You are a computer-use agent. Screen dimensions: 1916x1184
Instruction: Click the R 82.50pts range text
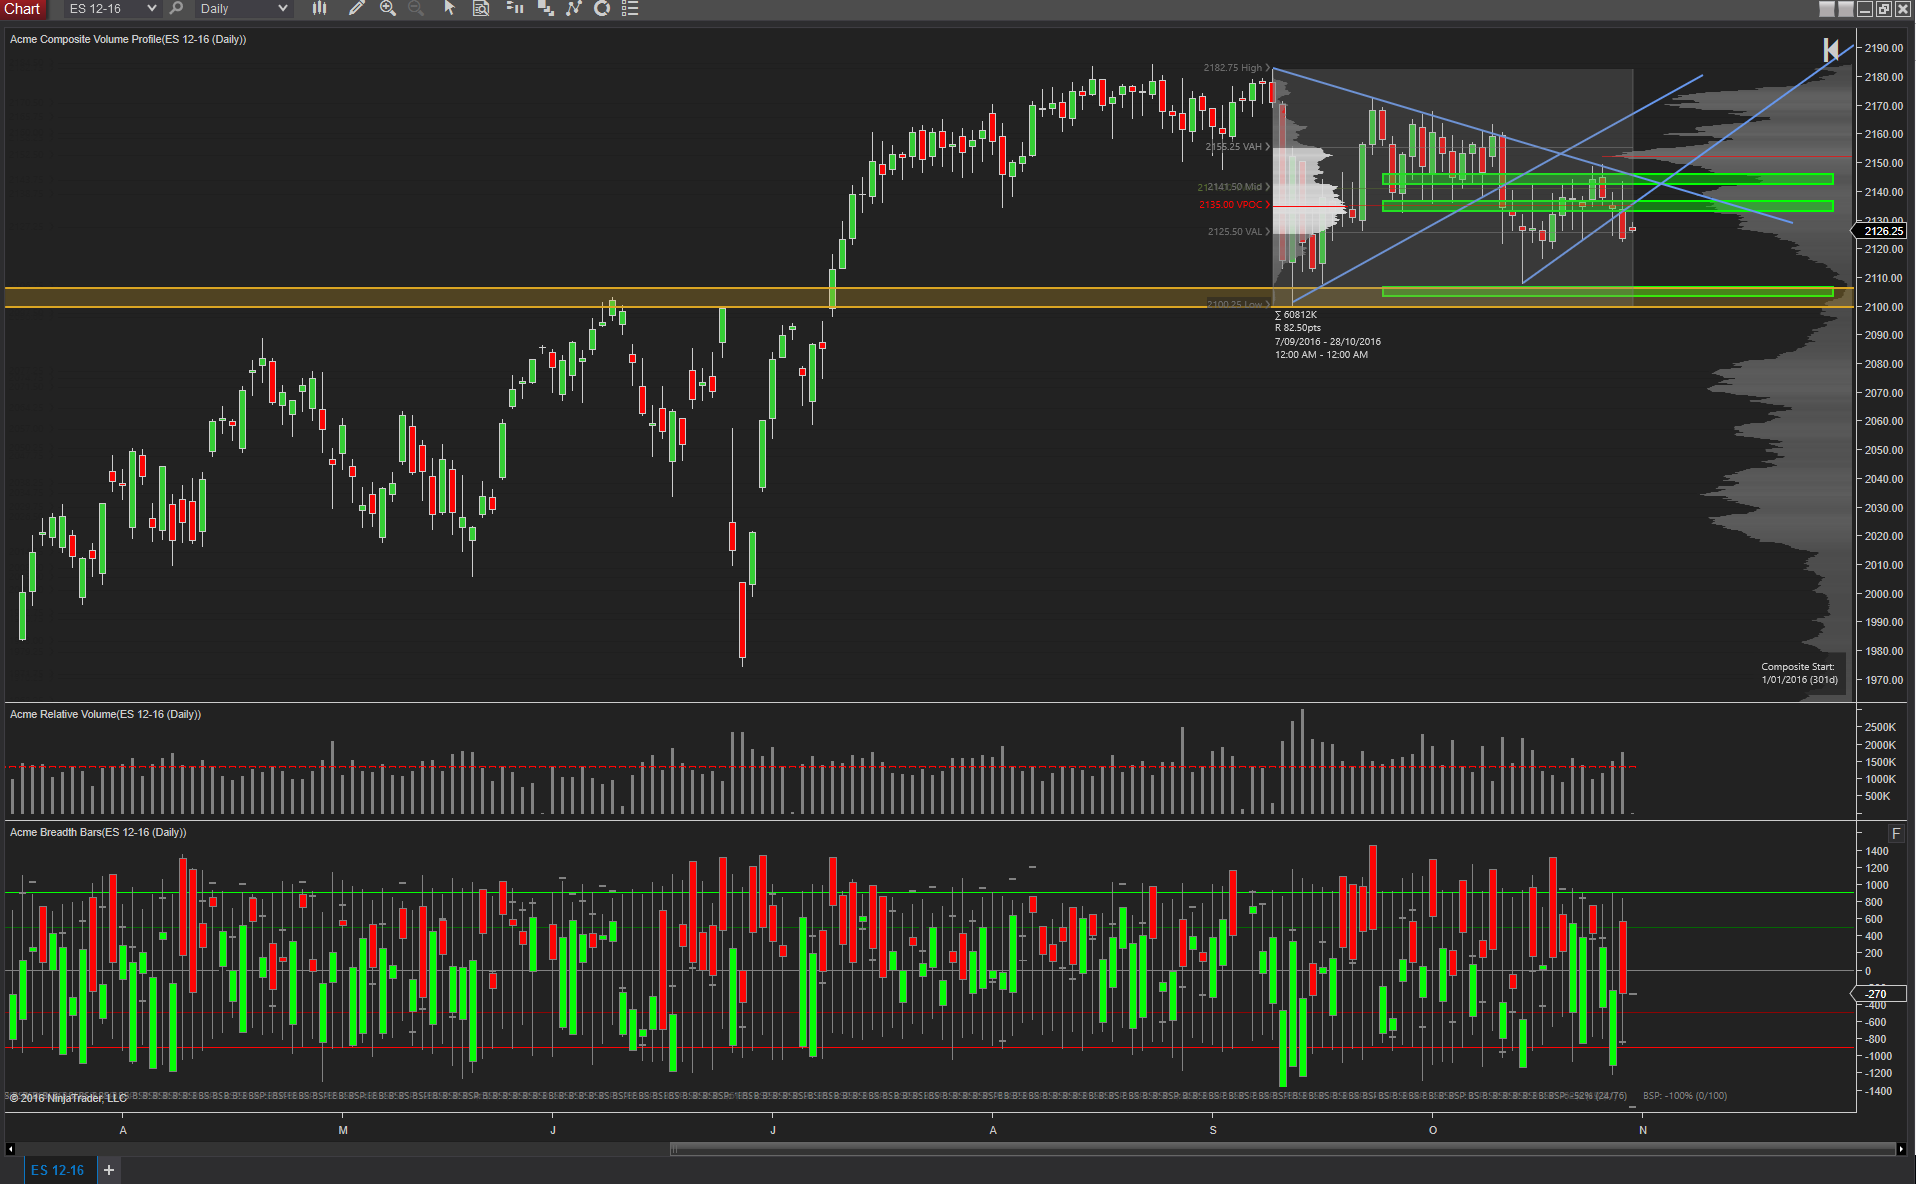point(1298,328)
